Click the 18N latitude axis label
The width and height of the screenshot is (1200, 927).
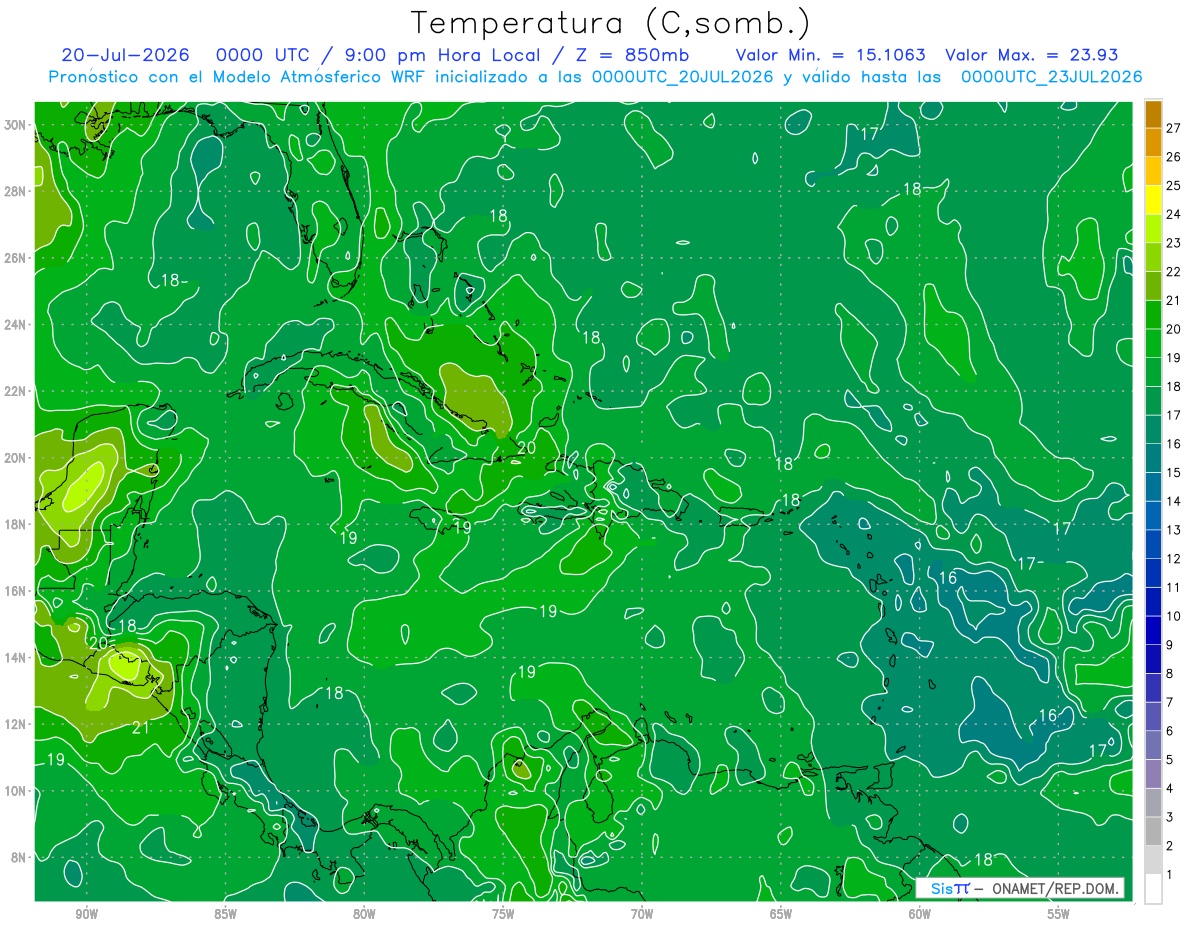click(15, 525)
